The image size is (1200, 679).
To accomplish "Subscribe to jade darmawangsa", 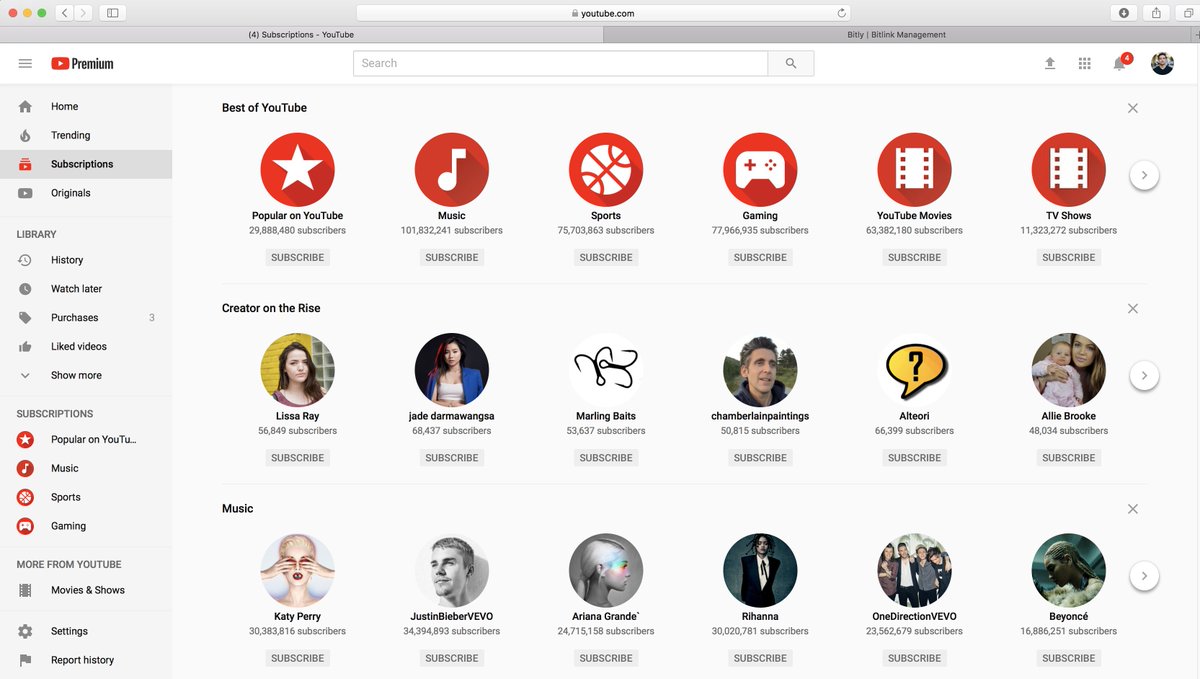I will click(452, 458).
